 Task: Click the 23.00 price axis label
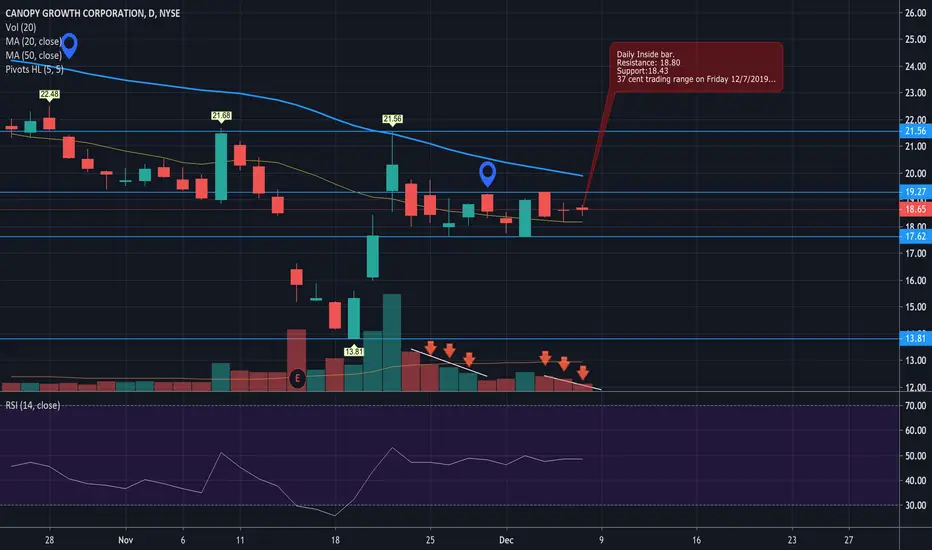[x=915, y=93]
